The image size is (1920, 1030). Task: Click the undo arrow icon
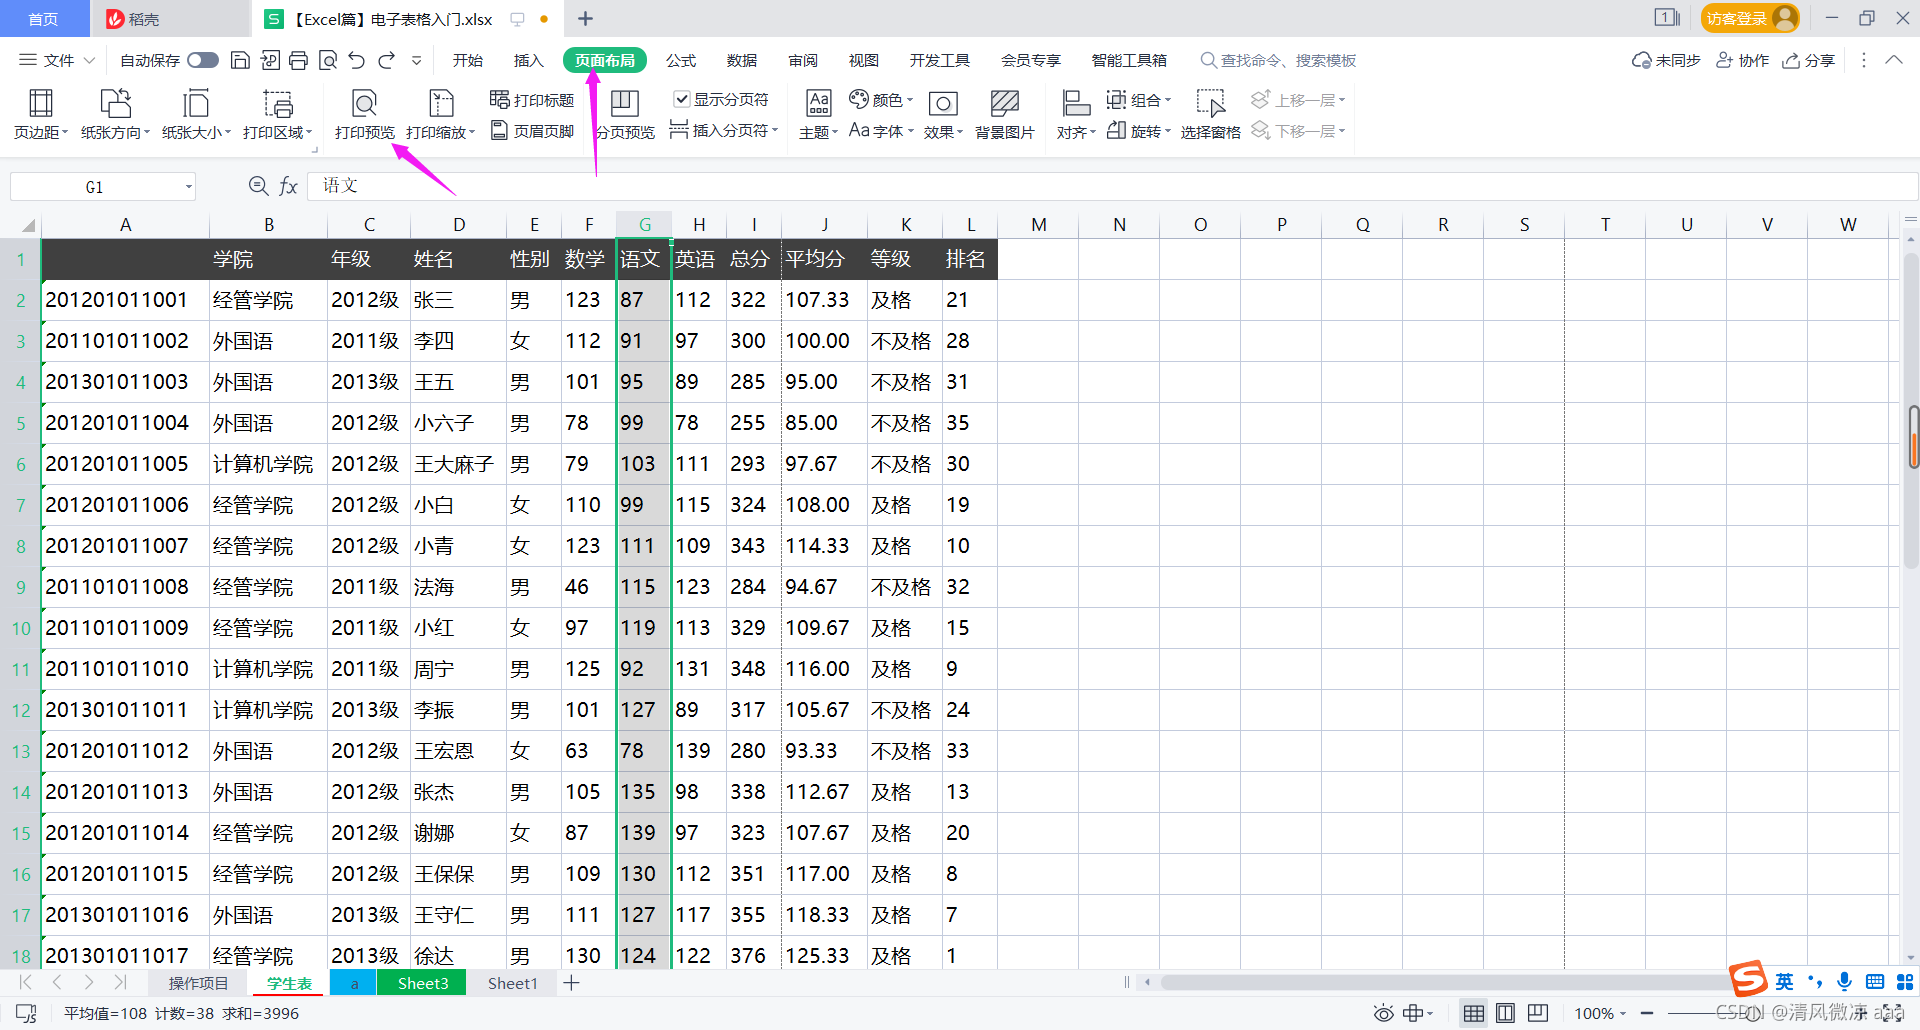click(x=357, y=60)
